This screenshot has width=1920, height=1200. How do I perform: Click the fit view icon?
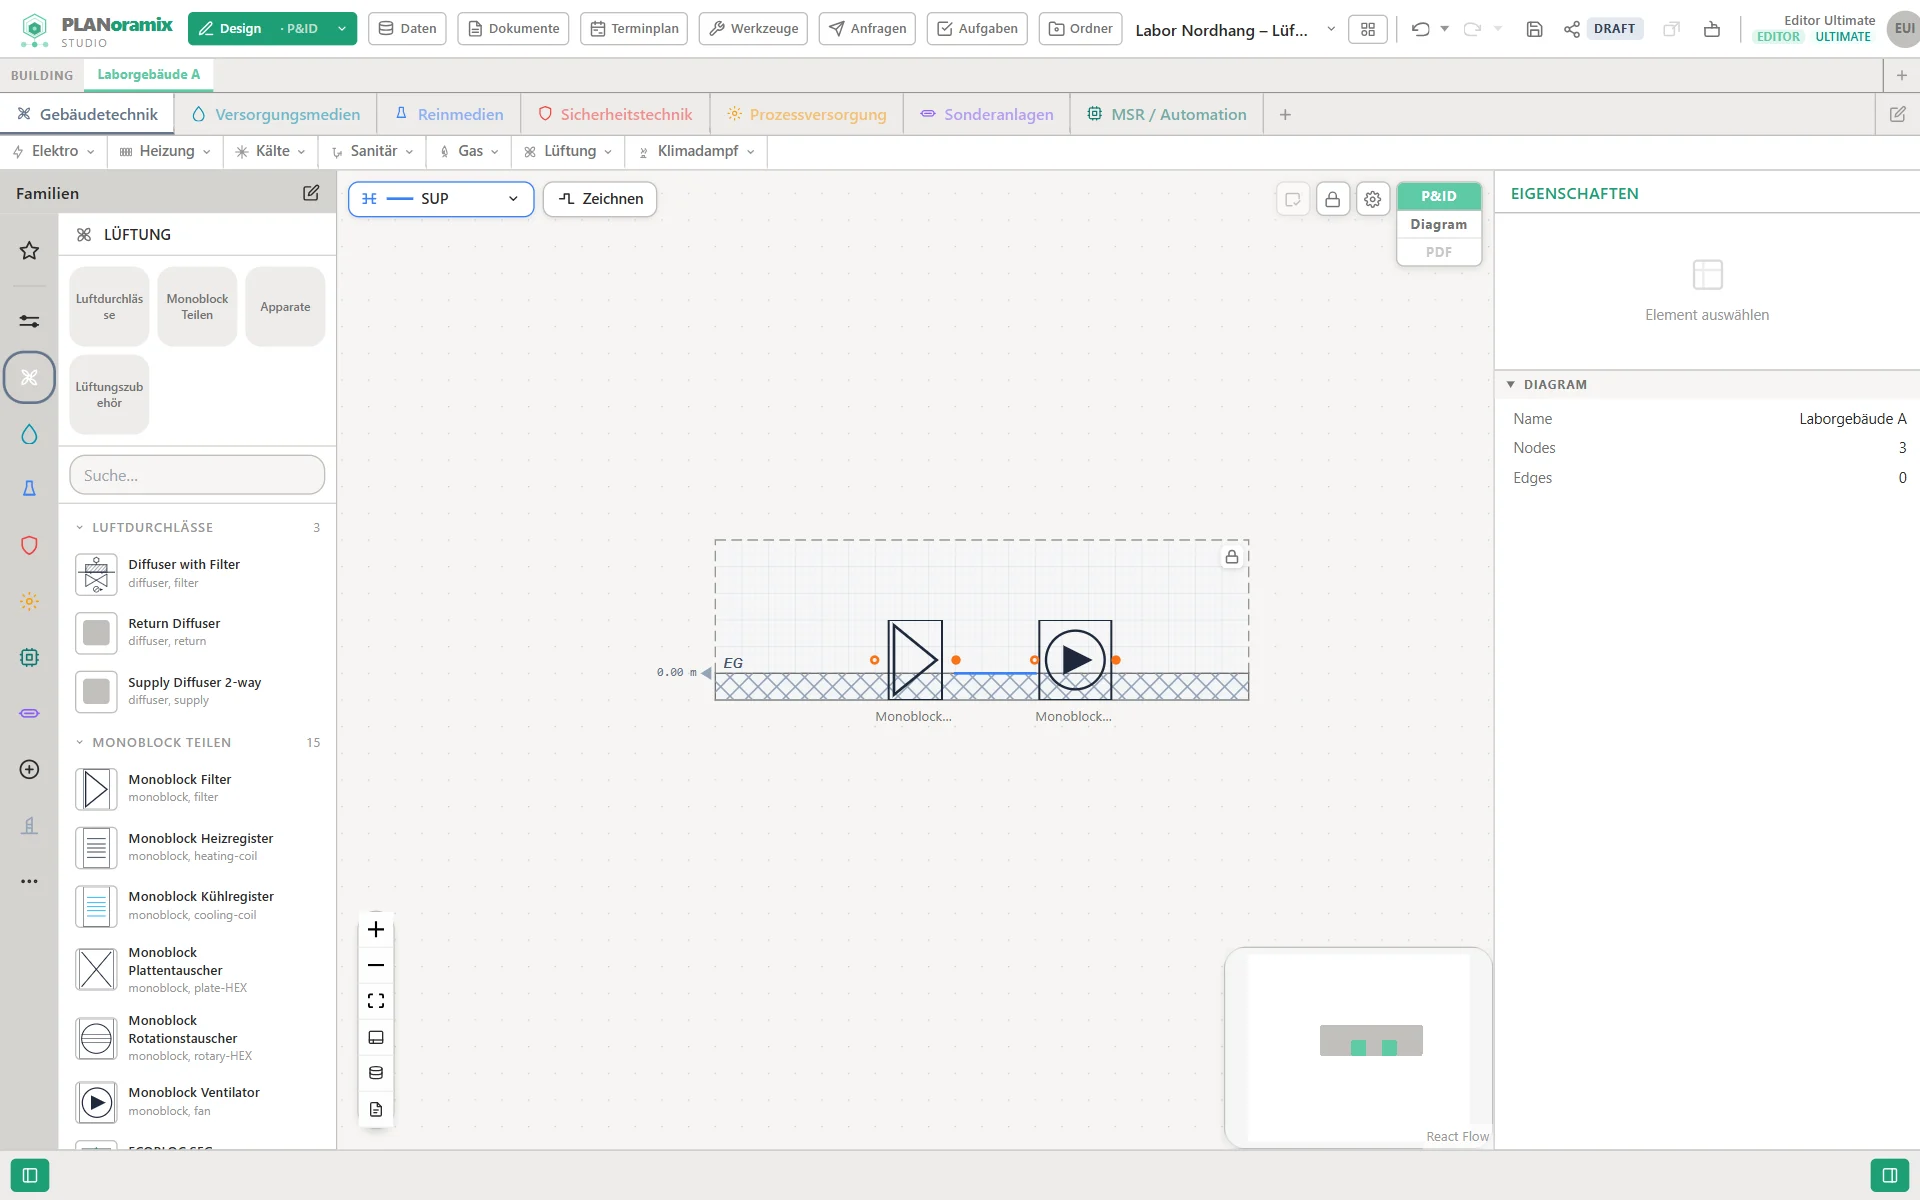point(376,1001)
